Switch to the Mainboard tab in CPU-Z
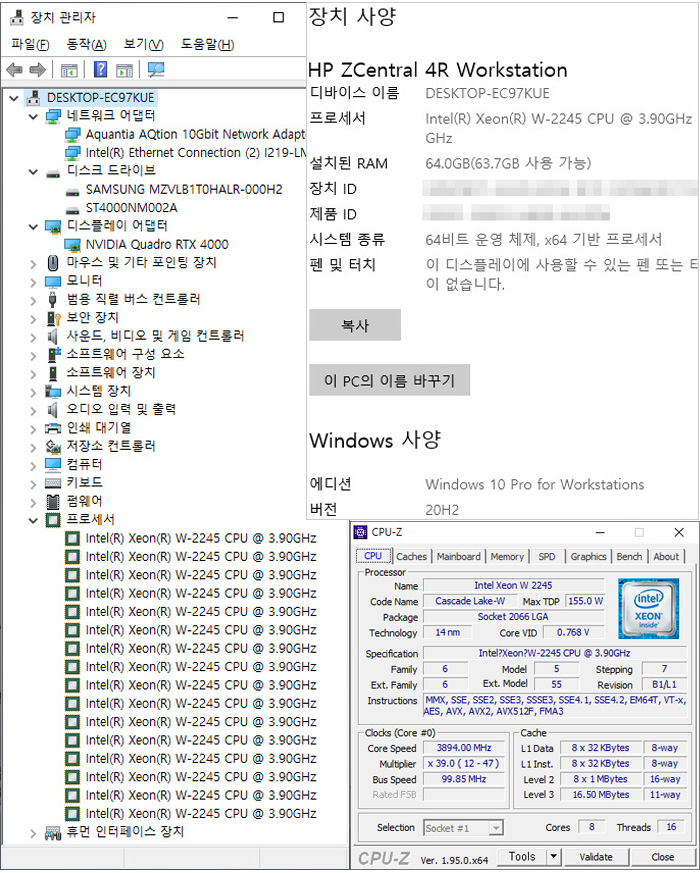The width and height of the screenshot is (700, 873). [458, 556]
